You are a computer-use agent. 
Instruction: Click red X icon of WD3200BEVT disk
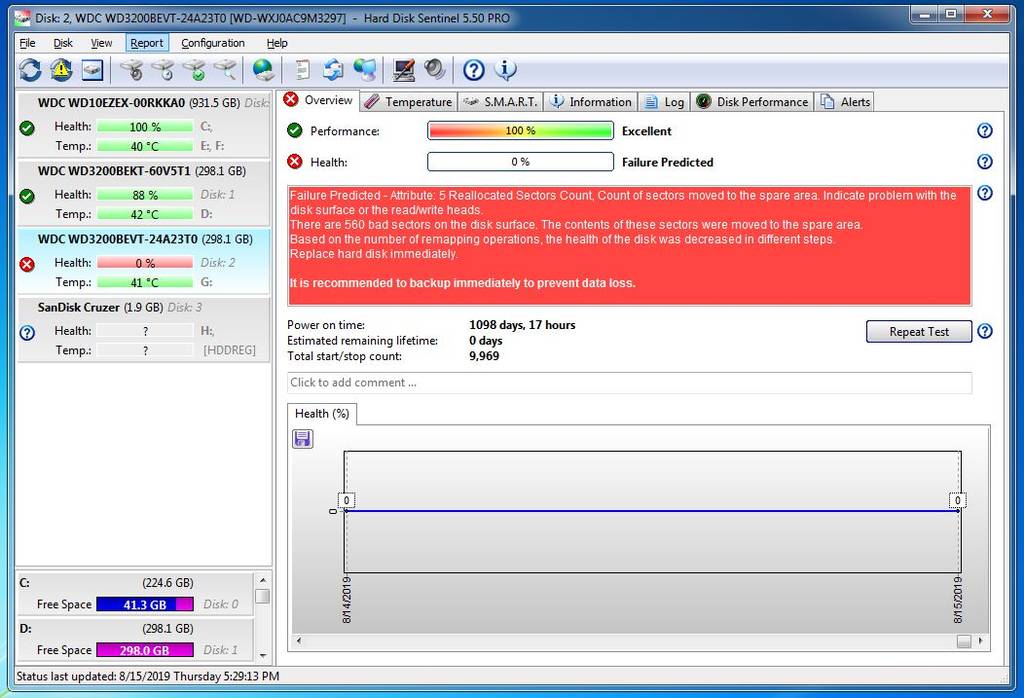[27, 264]
